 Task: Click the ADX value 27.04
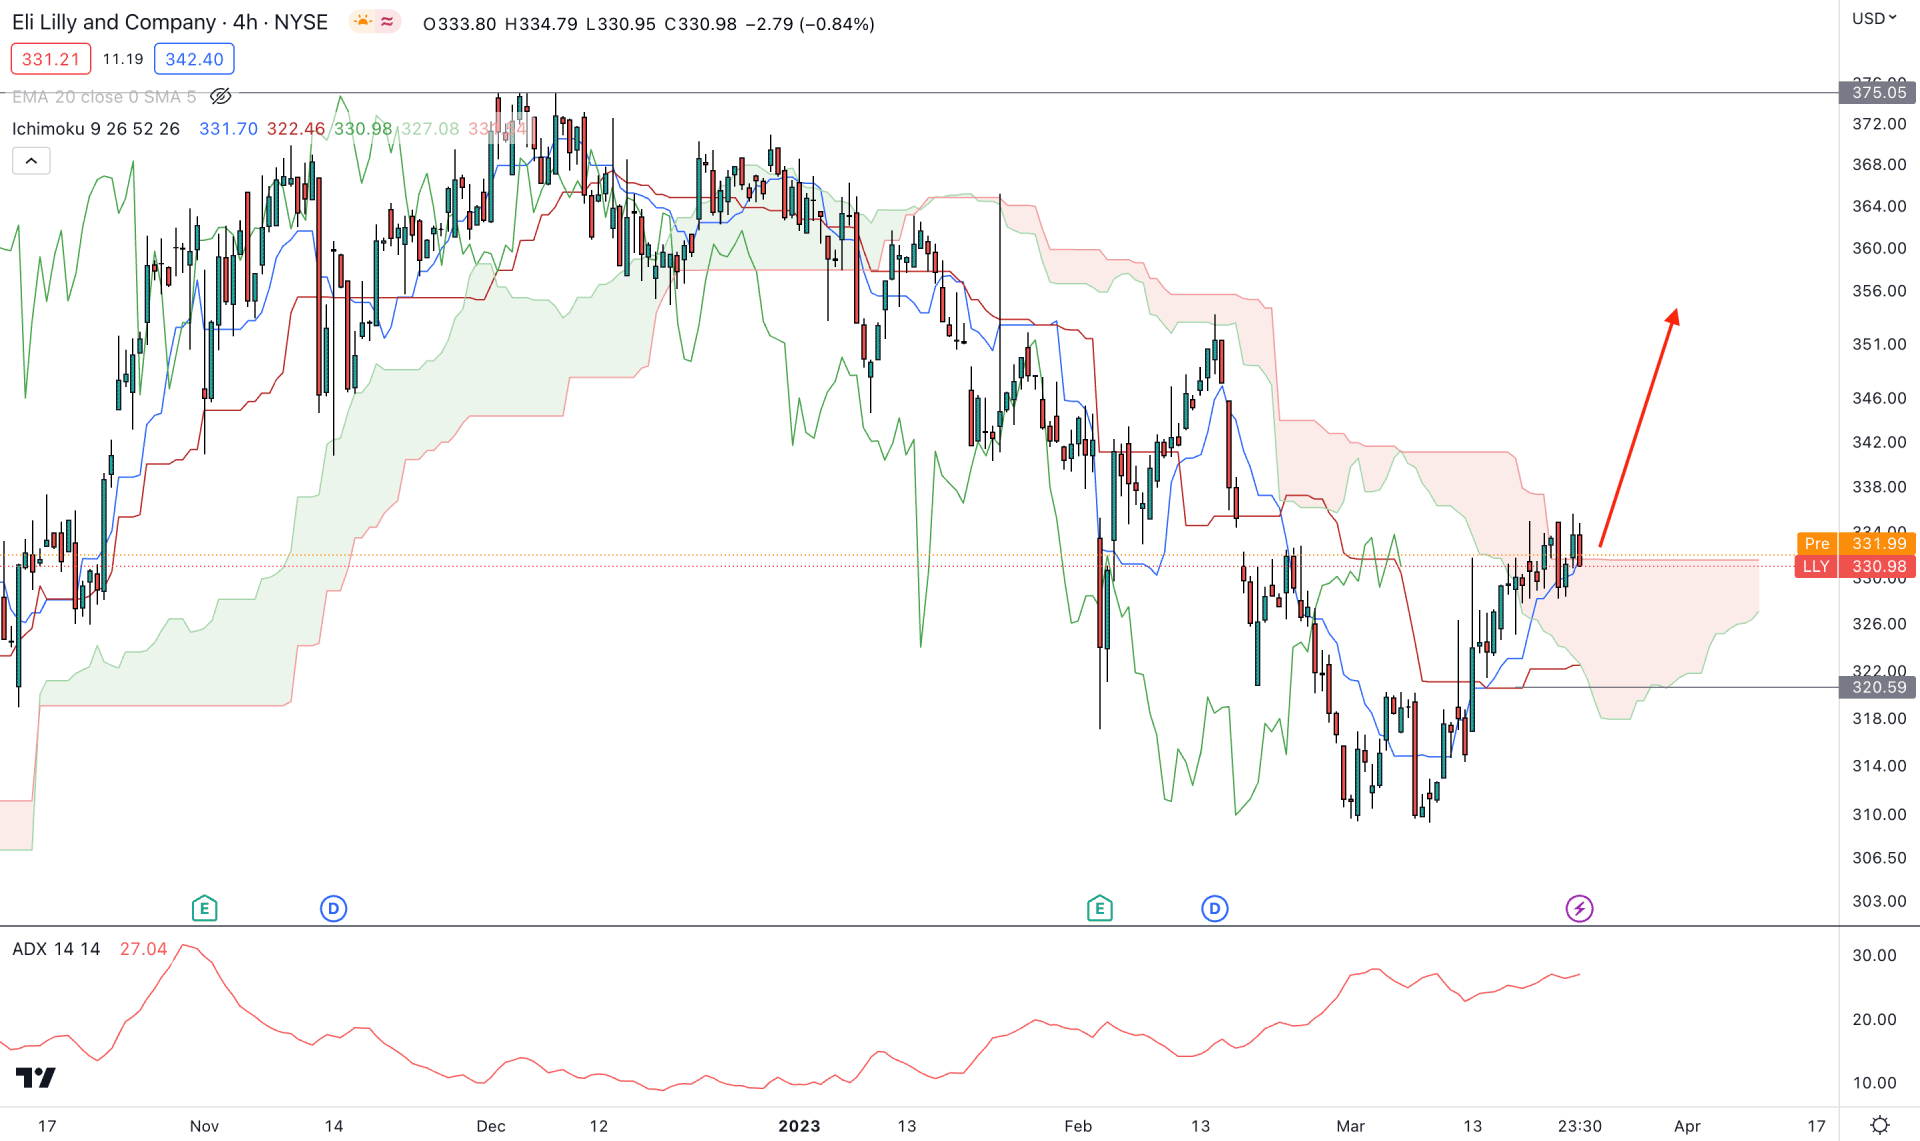143,949
